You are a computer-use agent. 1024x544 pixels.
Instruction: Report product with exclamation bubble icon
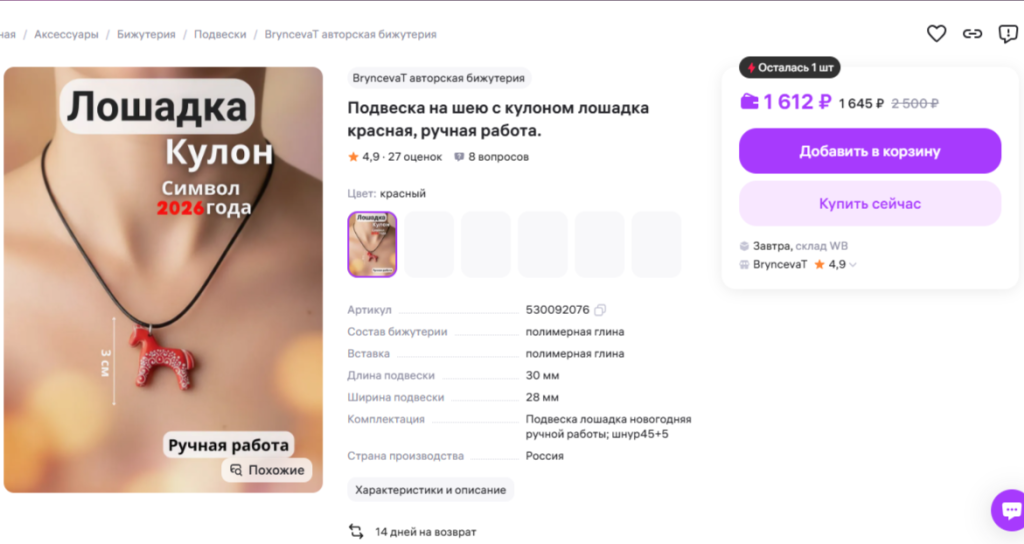coord(1008,33)
